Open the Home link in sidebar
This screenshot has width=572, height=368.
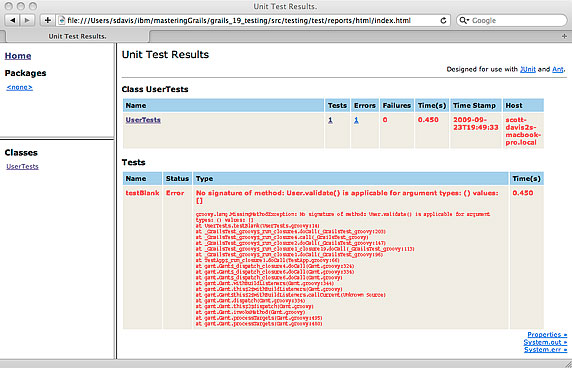click(x=18, y=56)
